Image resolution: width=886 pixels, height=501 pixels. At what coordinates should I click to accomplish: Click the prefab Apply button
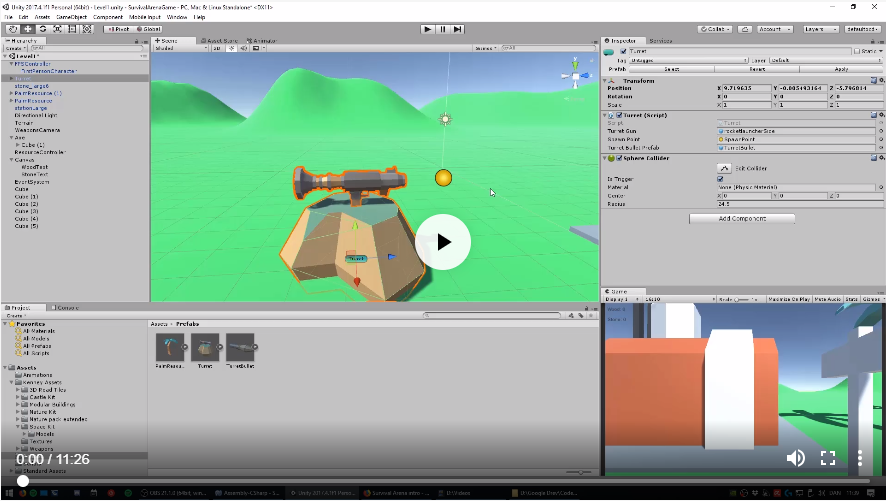tap(841, 69)
